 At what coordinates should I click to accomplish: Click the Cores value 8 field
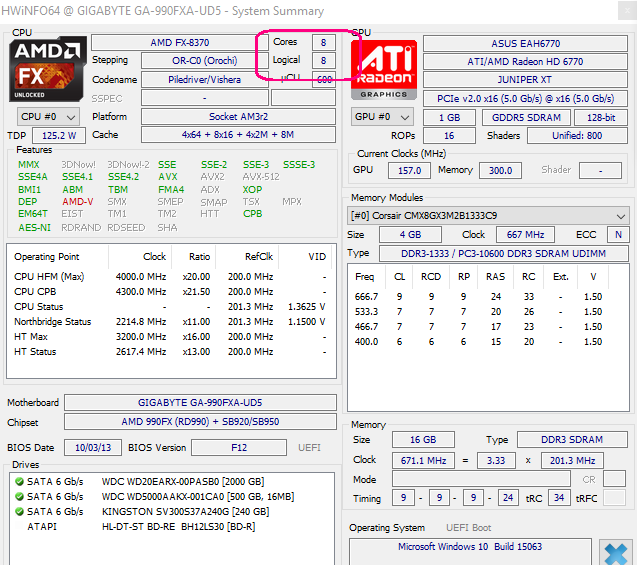(x=324, y=43)
